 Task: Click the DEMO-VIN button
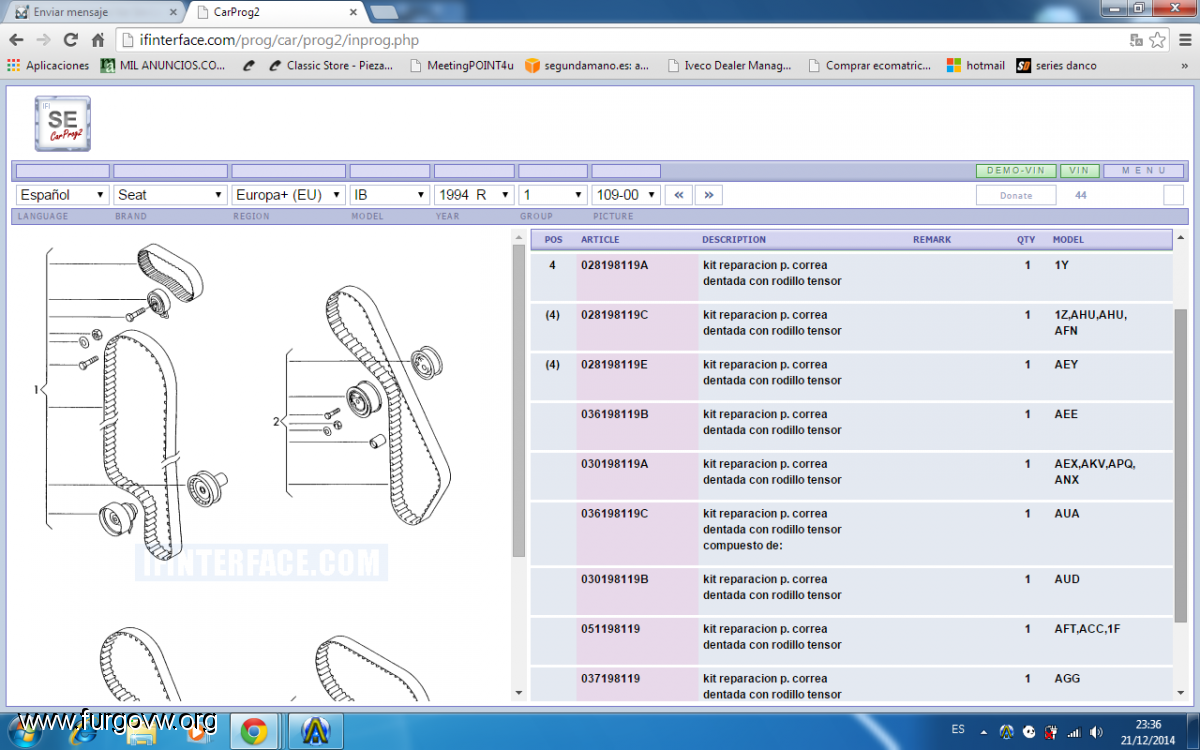tap(1016, 171)
